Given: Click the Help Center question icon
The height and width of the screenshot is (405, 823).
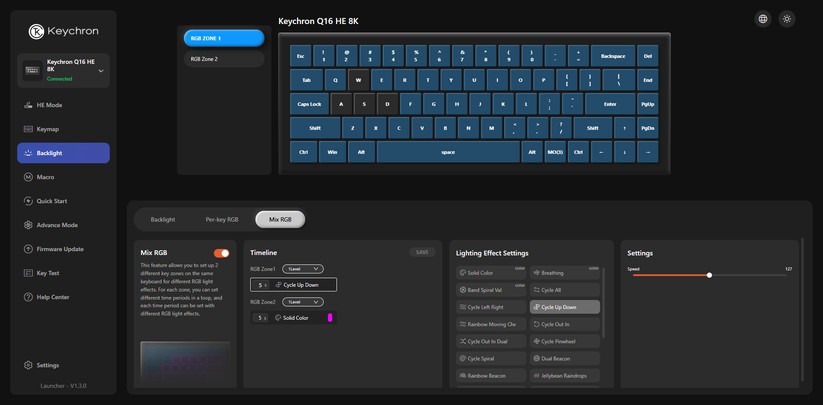Looking at the screenshot, I should [28, 297].
